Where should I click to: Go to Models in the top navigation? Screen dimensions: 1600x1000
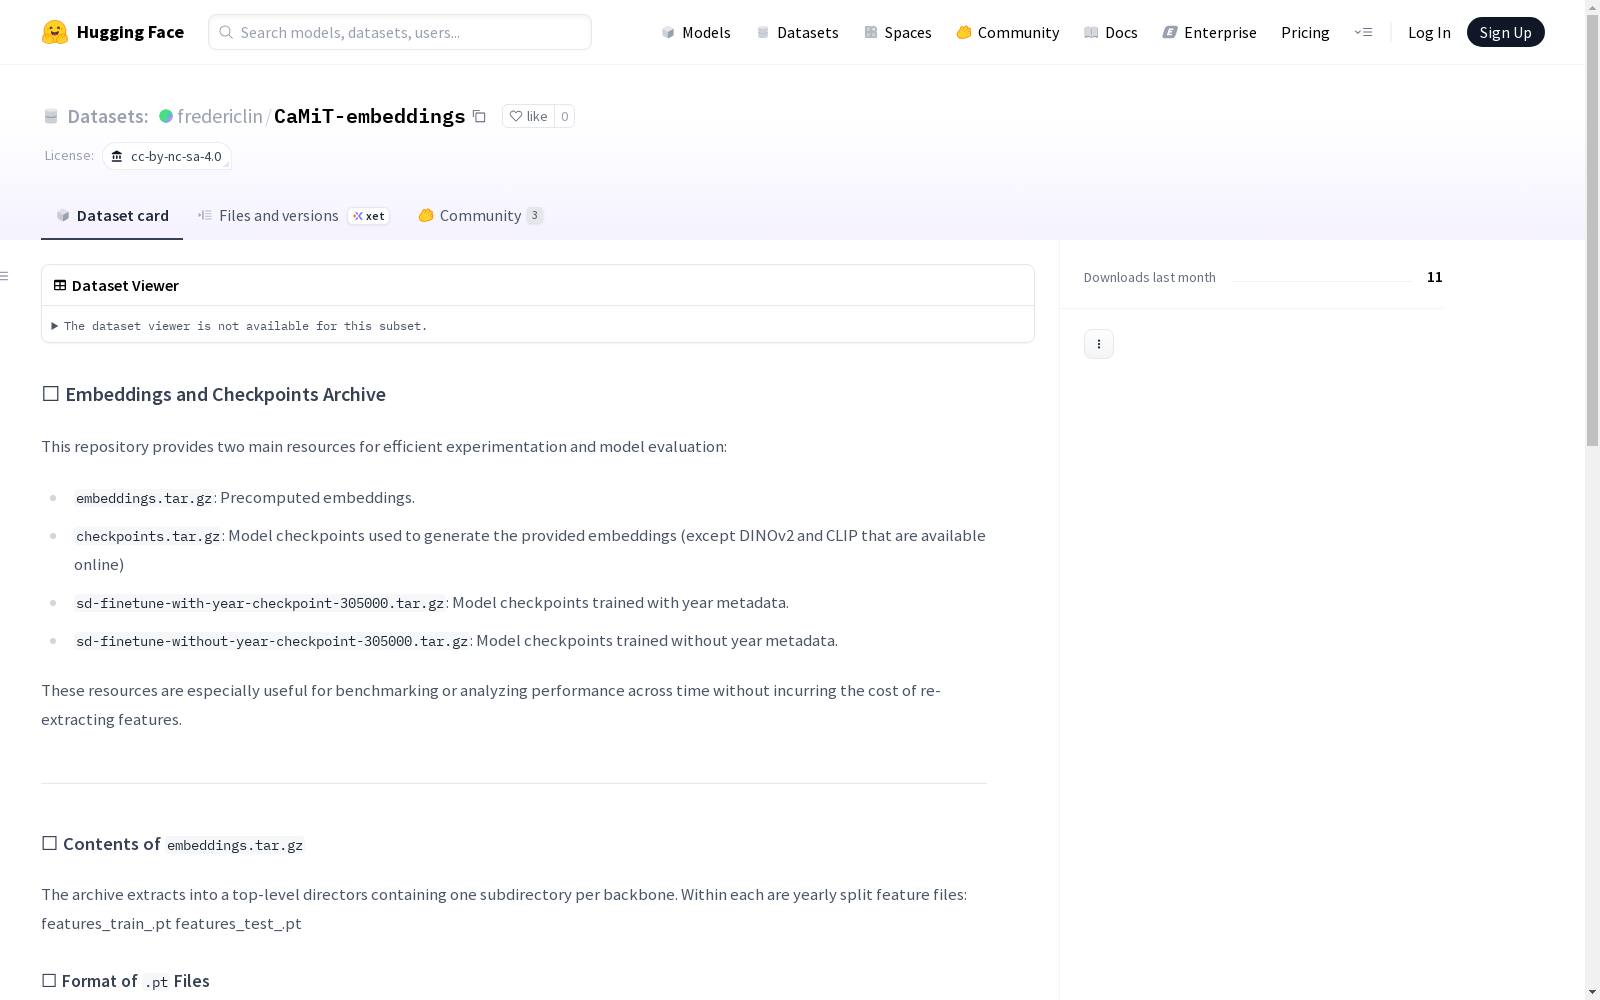696,32
